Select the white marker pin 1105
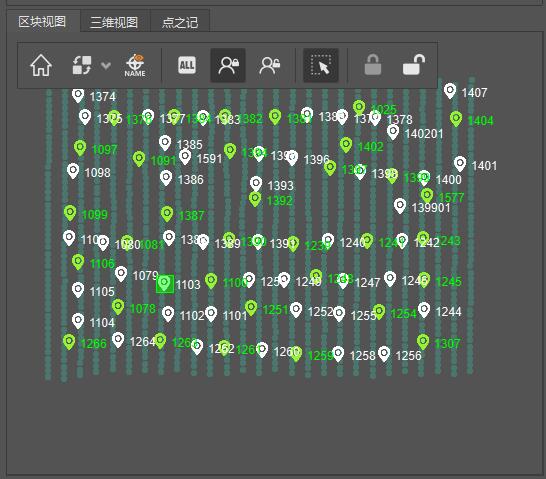This screenshot has width=546, height=479. 78,290
